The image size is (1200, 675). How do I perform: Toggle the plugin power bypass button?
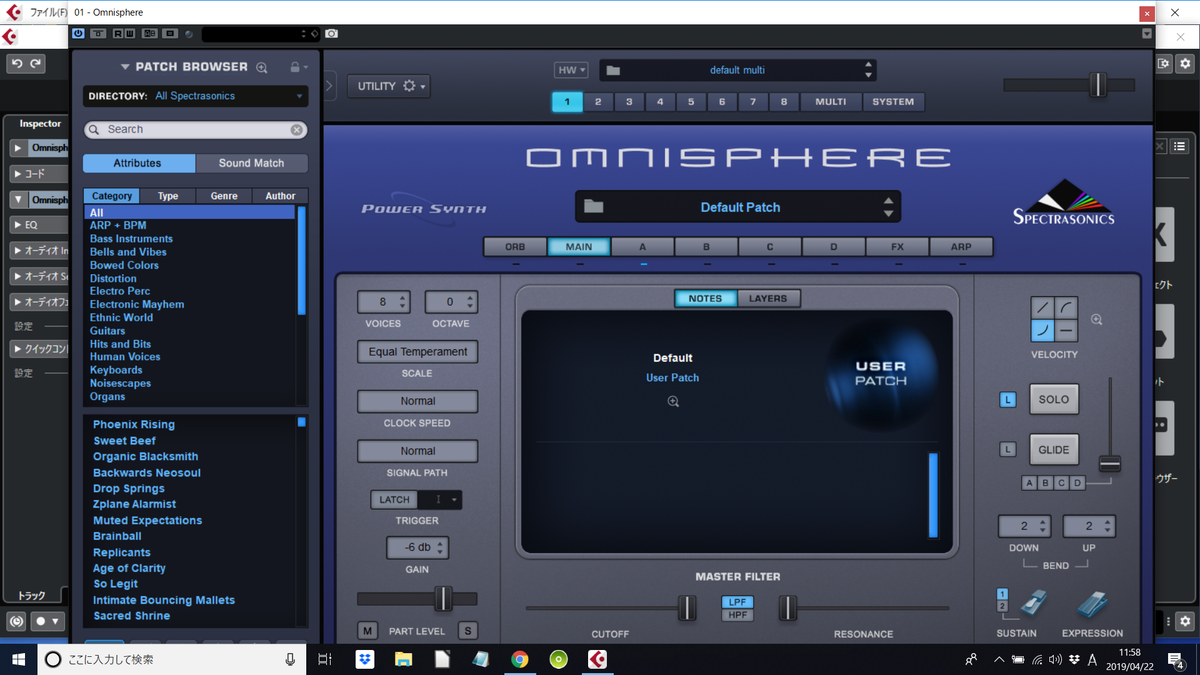[79, 33]
